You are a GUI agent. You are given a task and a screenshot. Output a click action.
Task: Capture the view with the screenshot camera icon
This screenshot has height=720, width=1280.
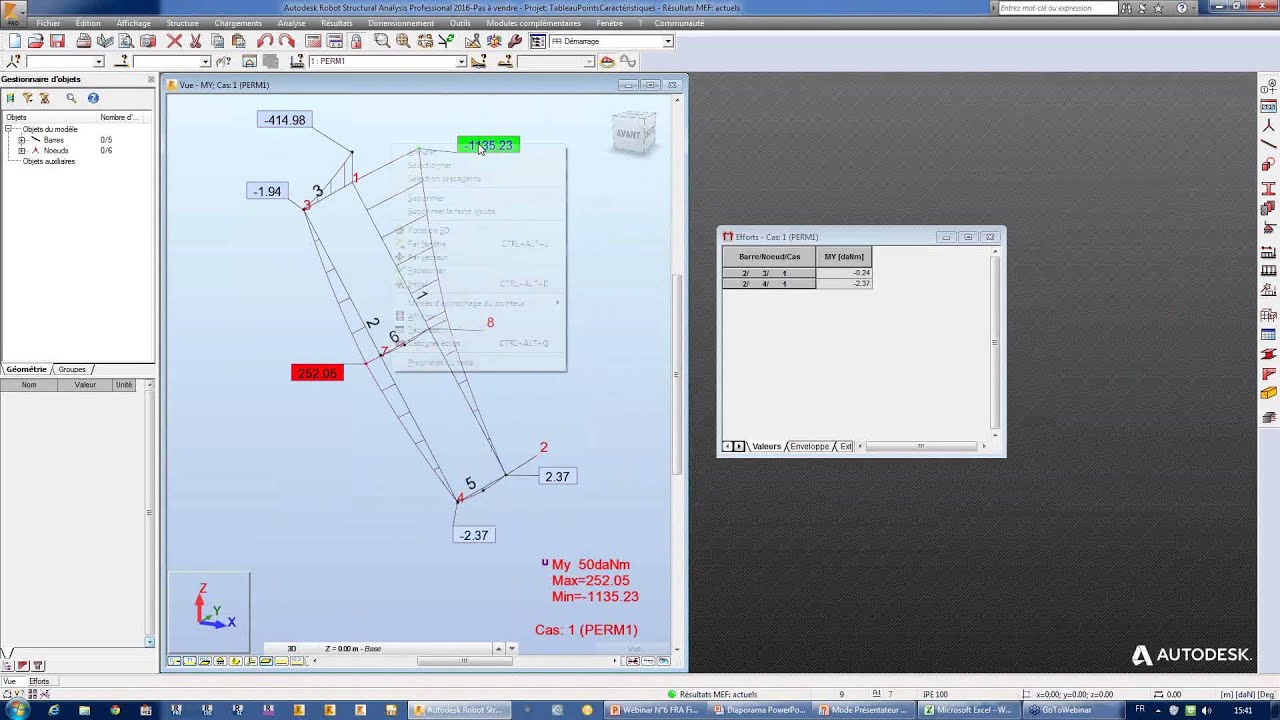coord(148,41)
